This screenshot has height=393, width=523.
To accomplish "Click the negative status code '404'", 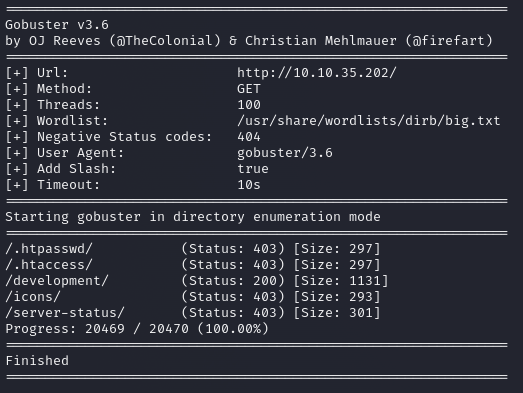I will coord(249,137).
